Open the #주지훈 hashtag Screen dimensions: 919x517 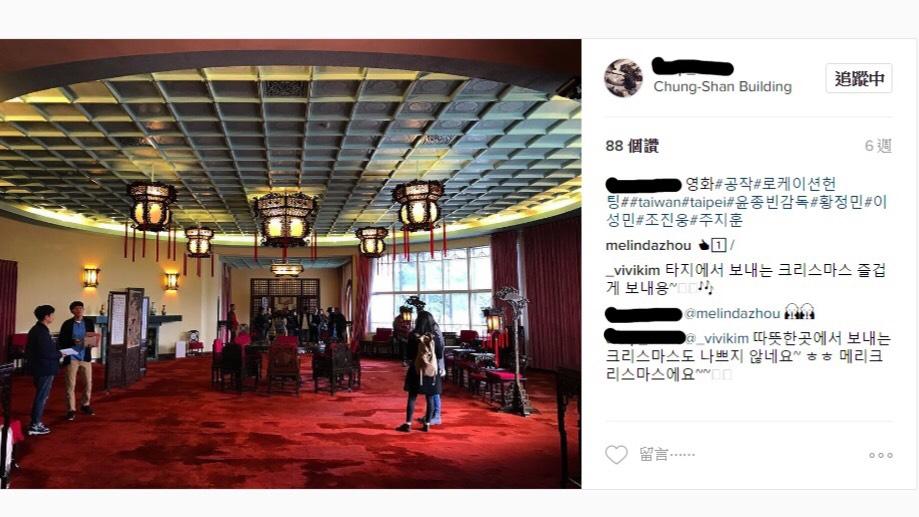click(717, 220)
